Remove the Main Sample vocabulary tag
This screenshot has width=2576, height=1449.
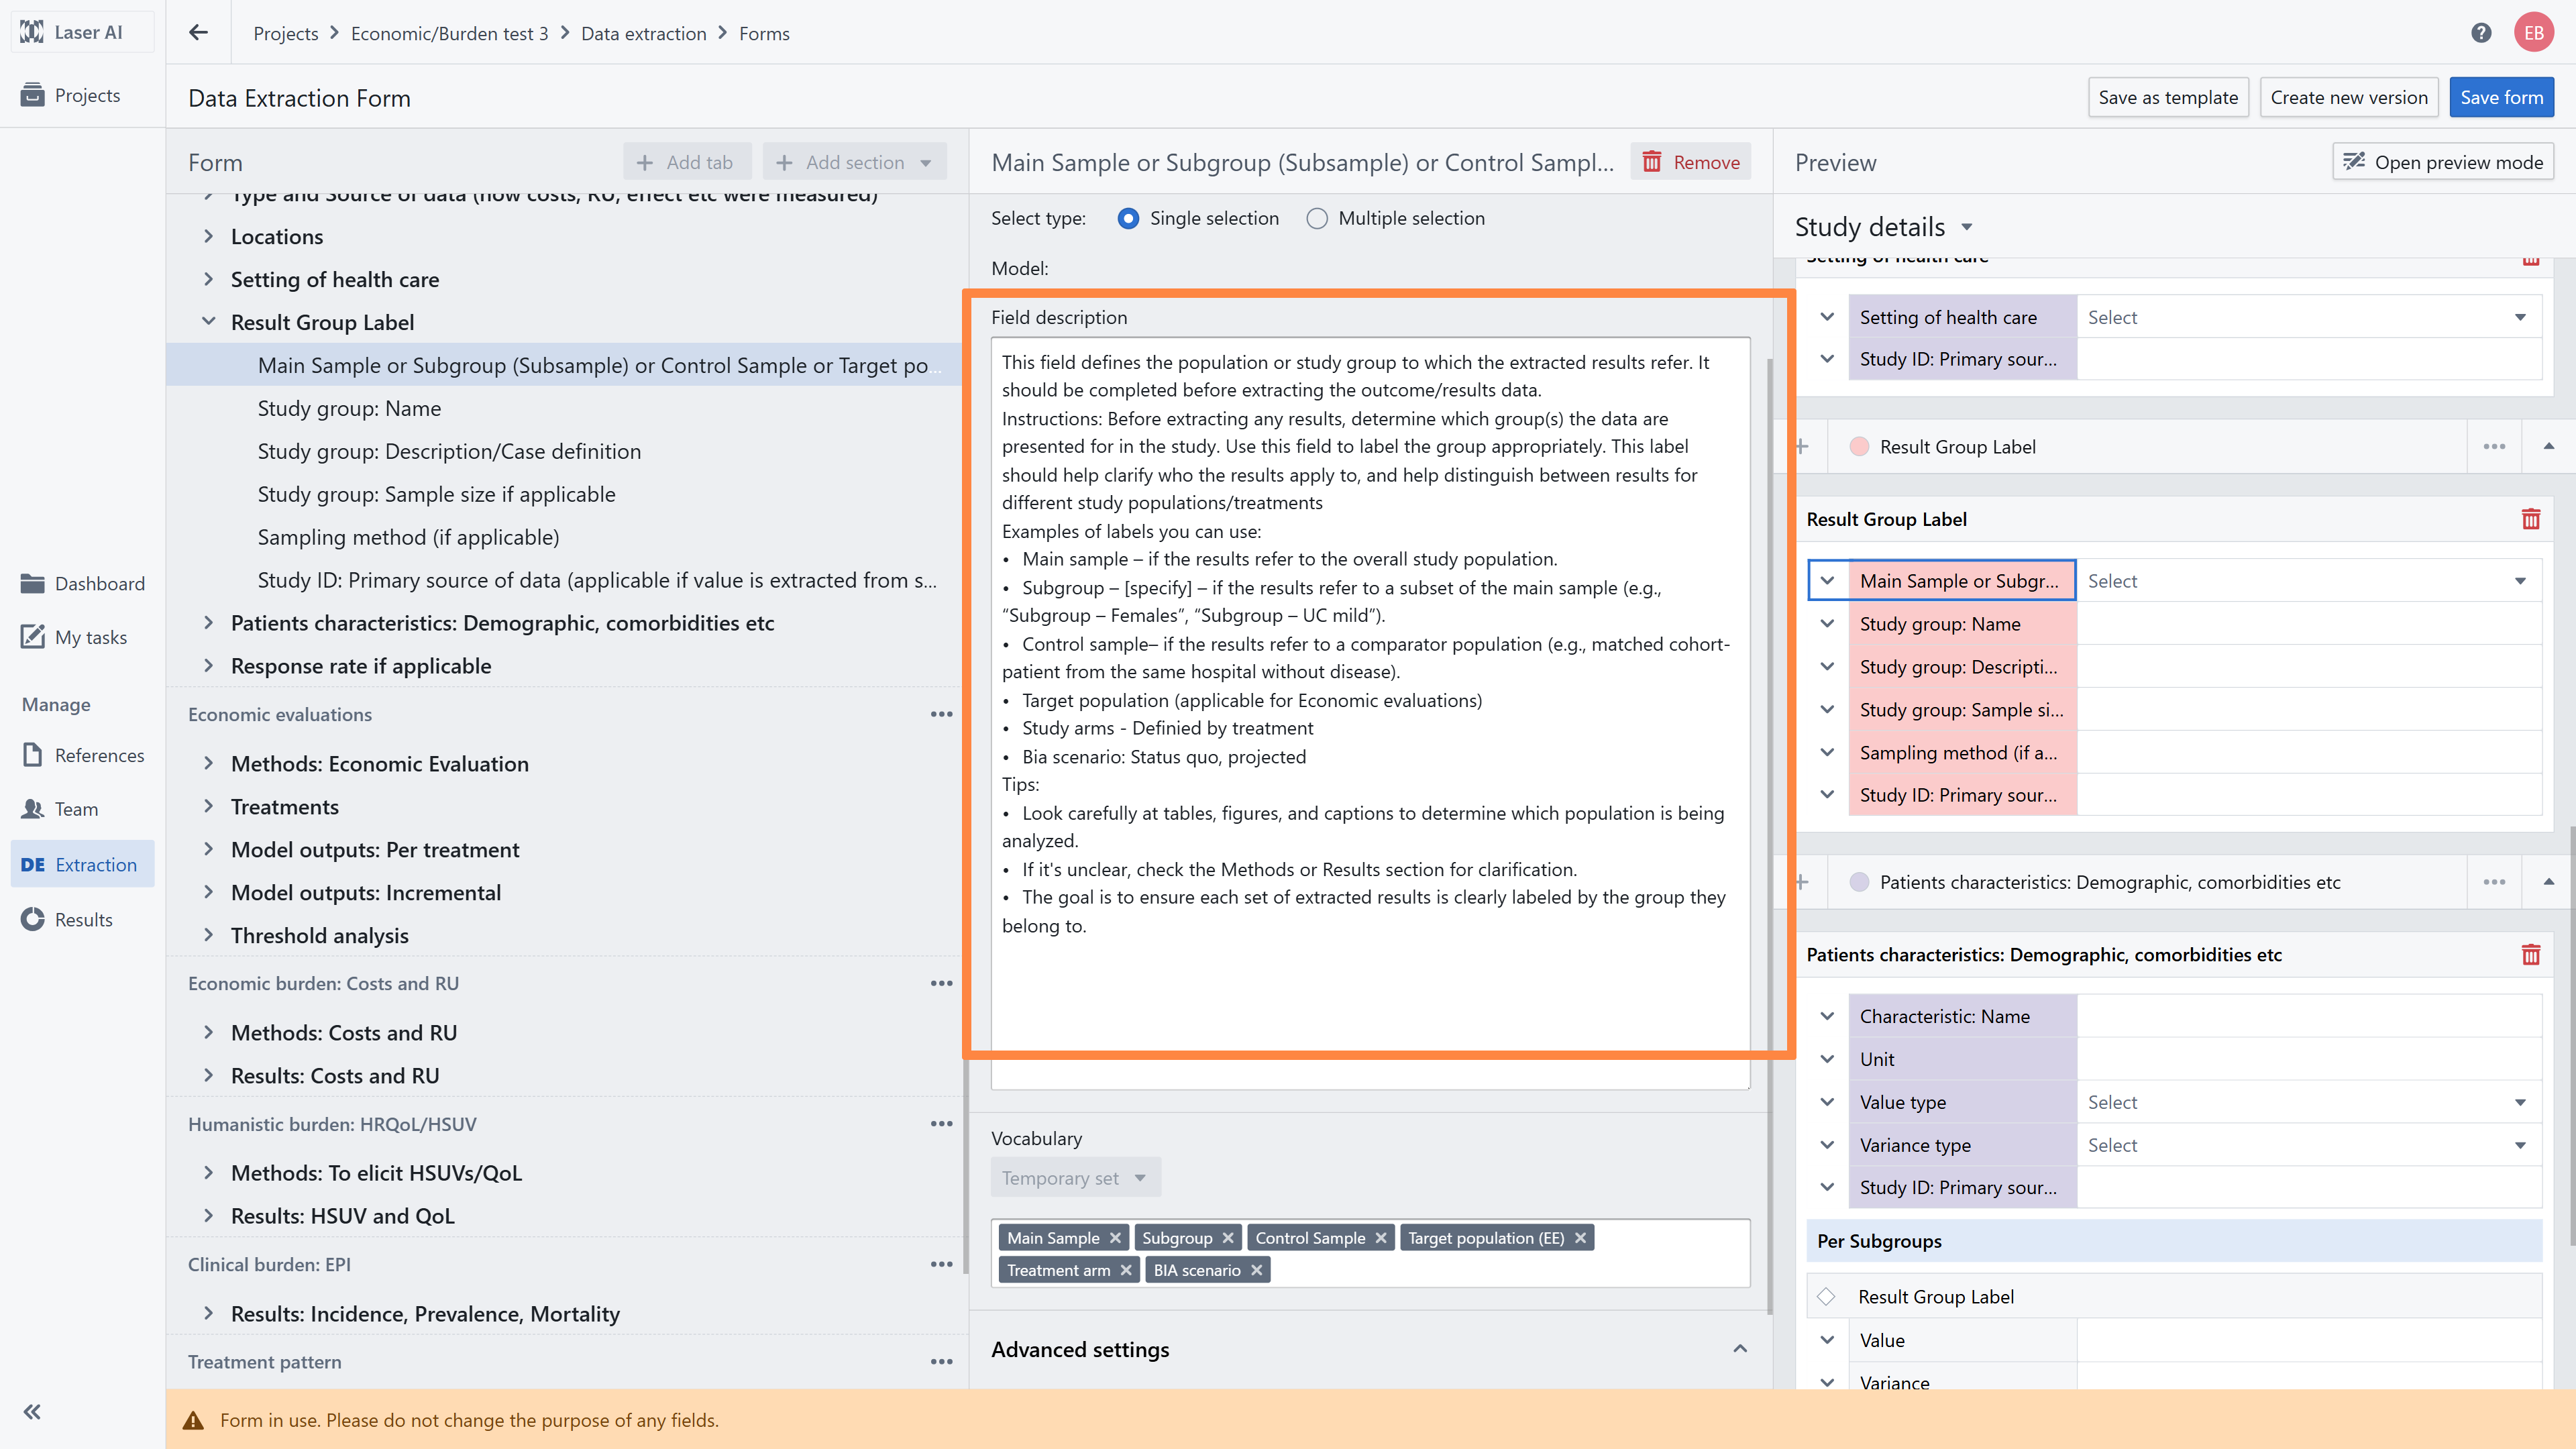point(1115,1238)
